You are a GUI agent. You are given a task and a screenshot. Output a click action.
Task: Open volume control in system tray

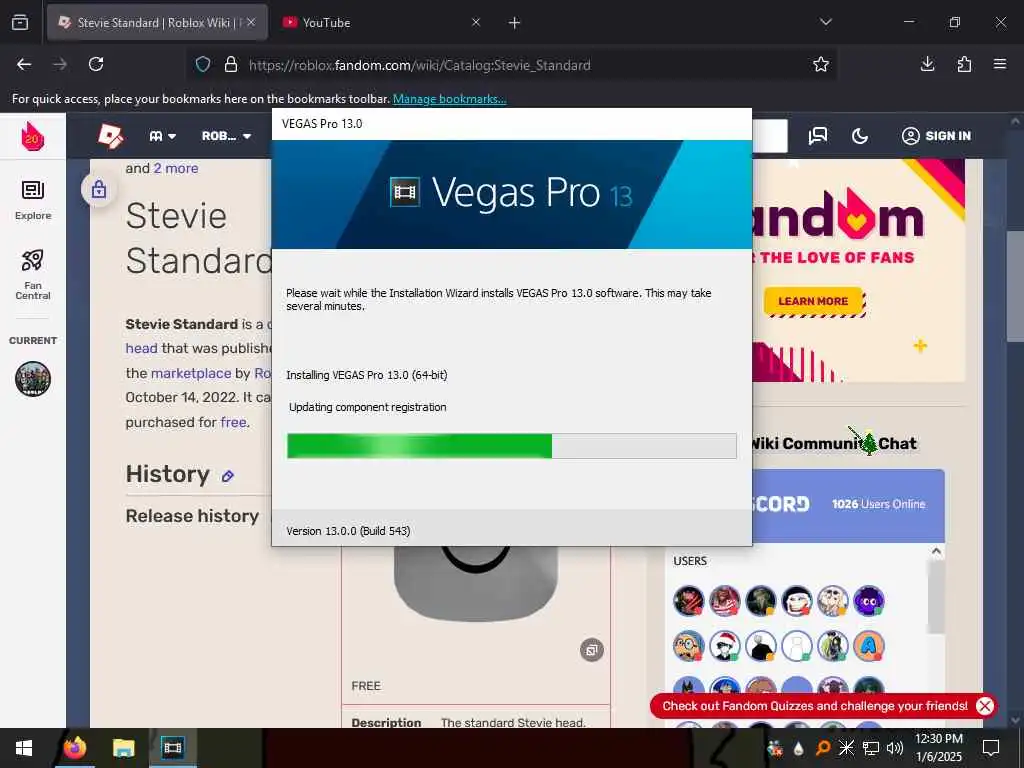click(895, 748)
